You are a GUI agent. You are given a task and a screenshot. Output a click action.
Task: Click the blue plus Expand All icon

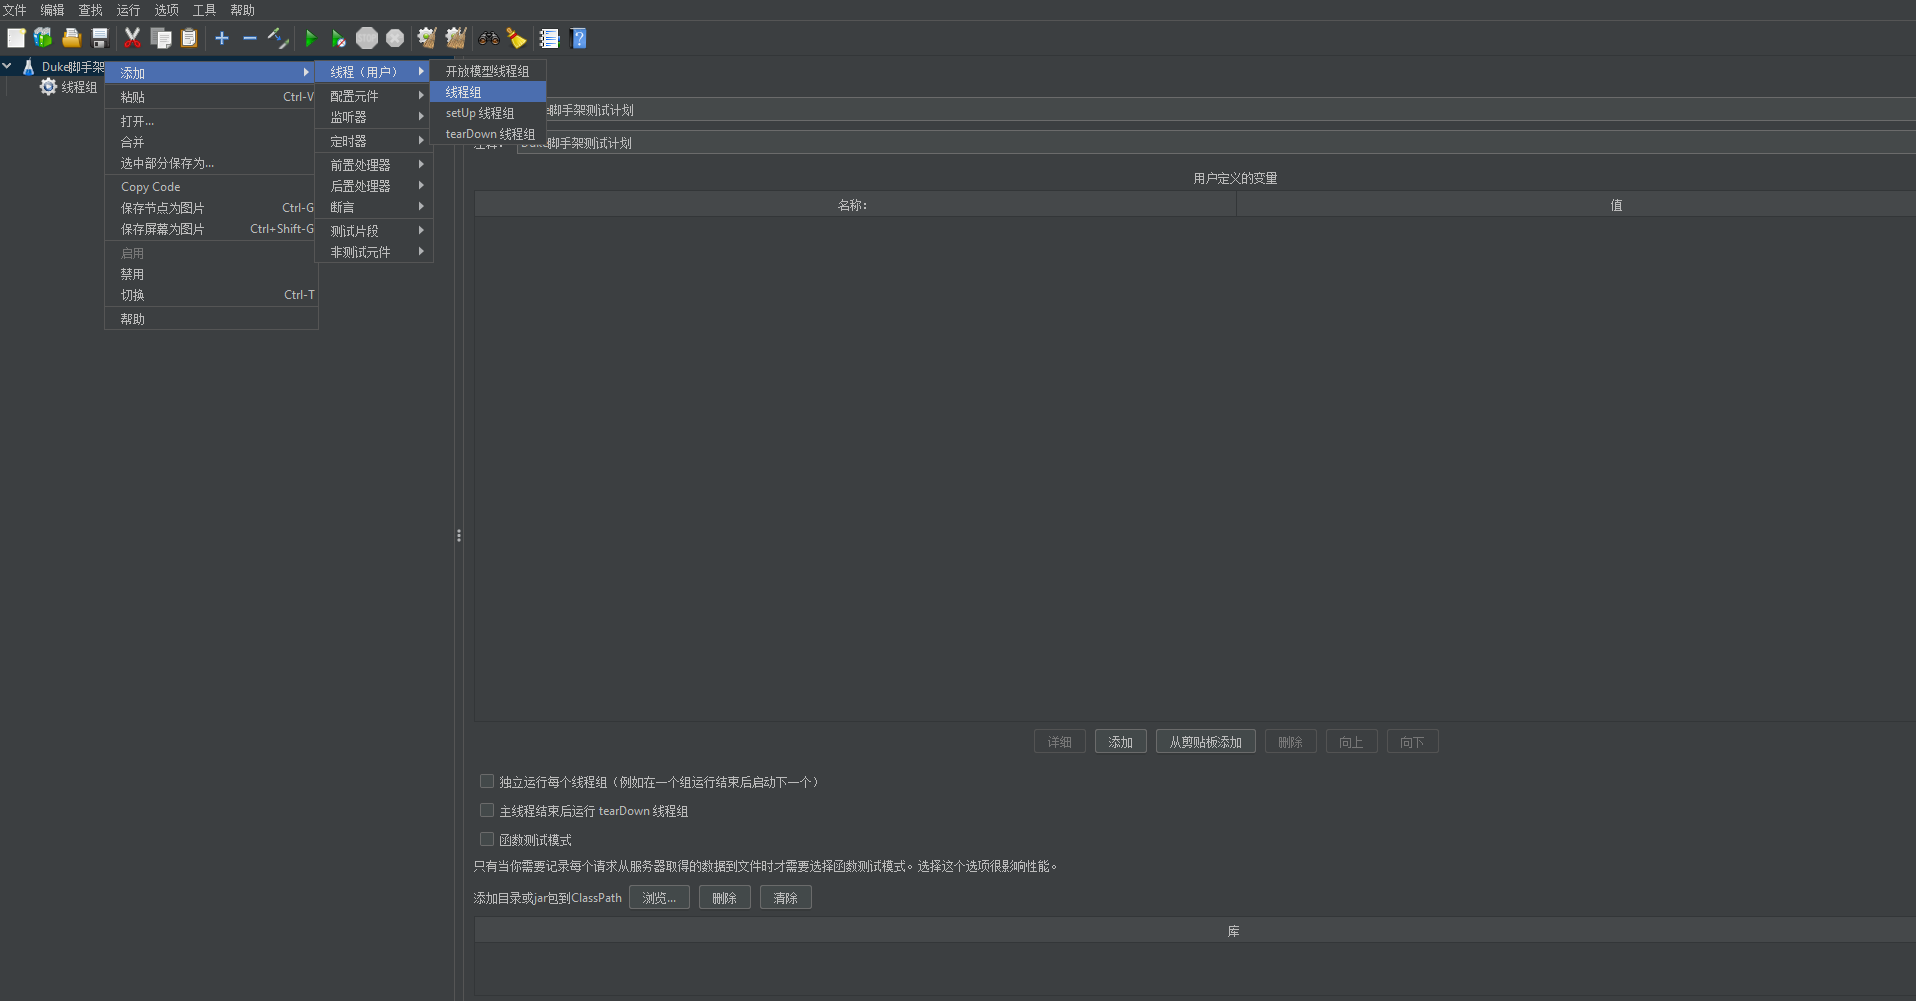click(222, 38)
